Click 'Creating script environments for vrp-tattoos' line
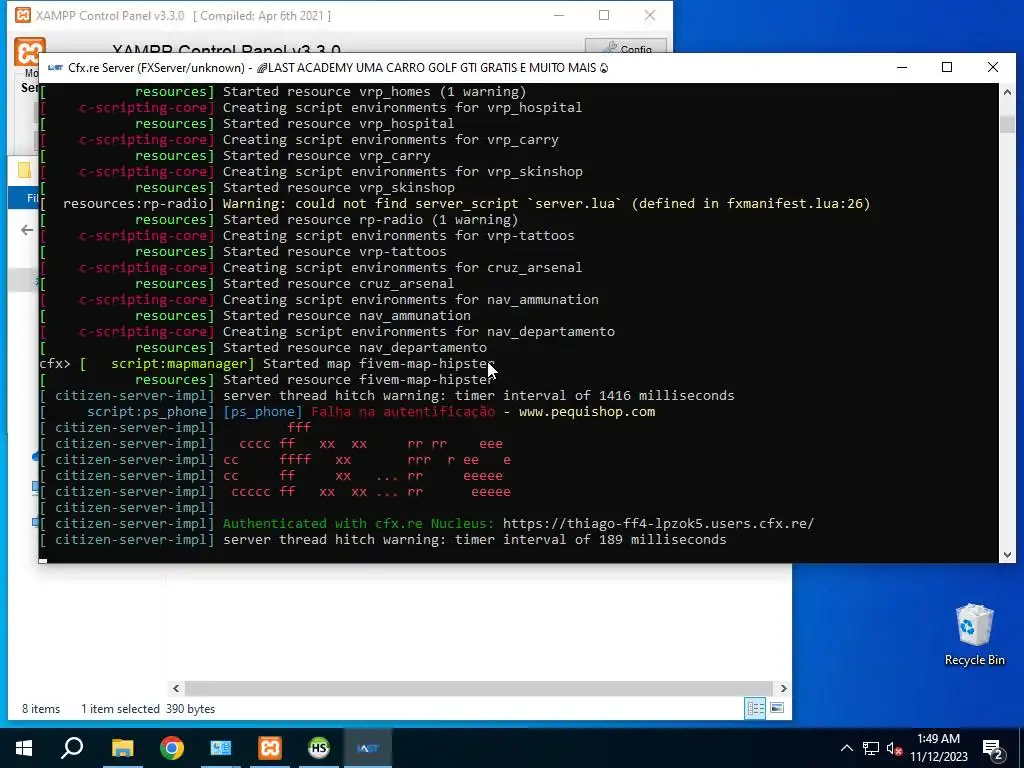 pyautogui.click(x=398, y=236)
